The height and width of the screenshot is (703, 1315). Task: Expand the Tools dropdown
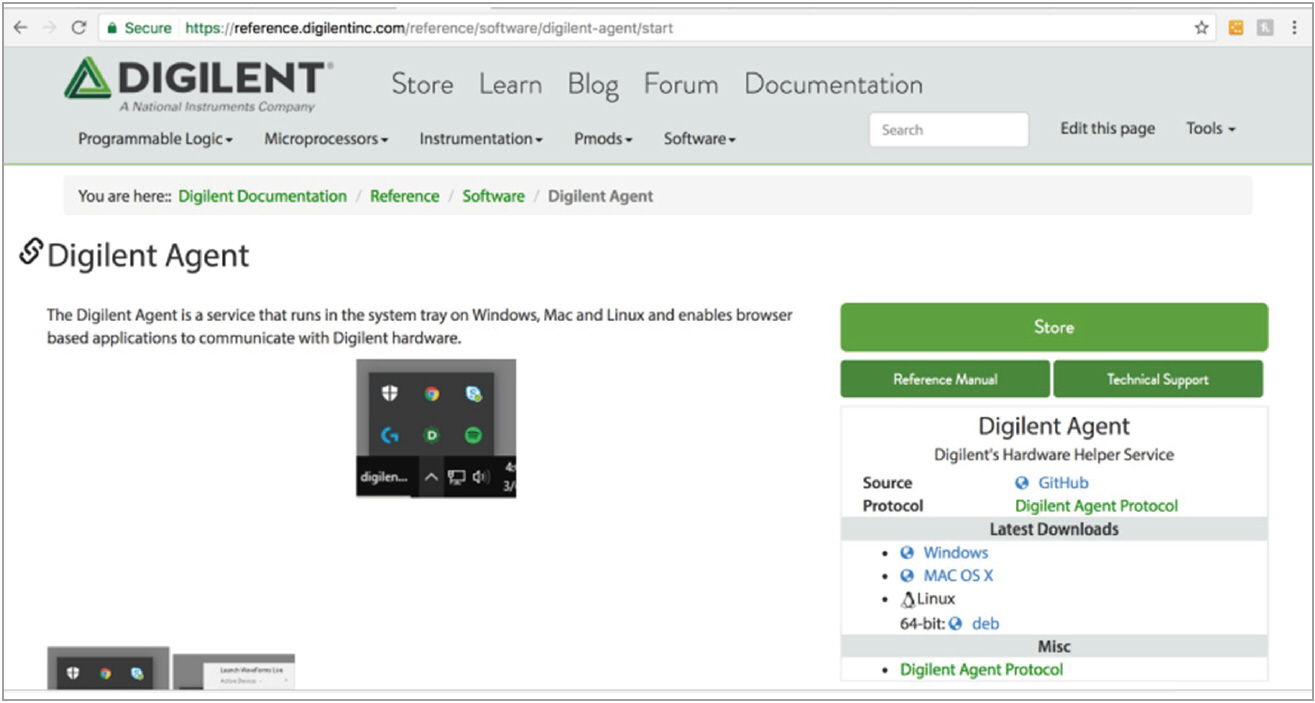1211,128
